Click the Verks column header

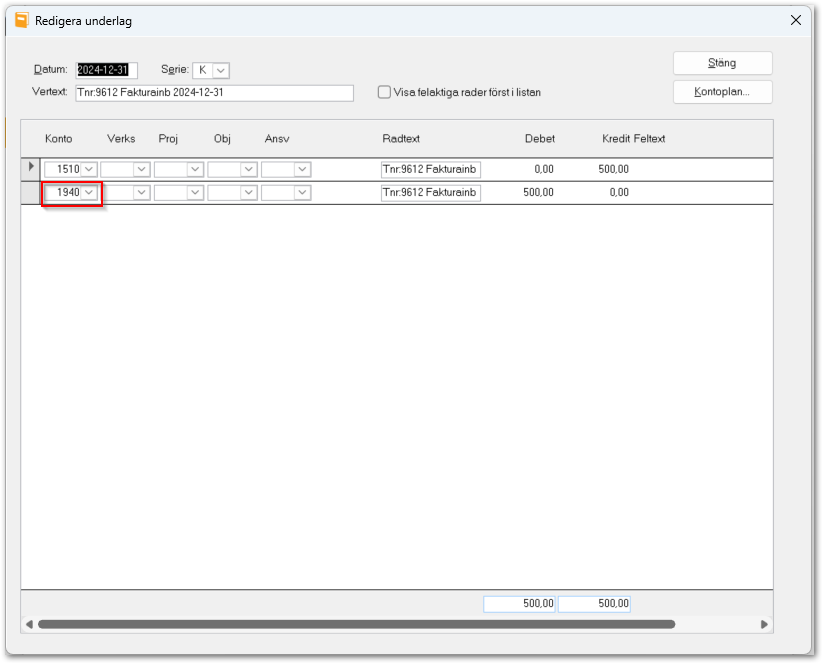coord(121,139)
